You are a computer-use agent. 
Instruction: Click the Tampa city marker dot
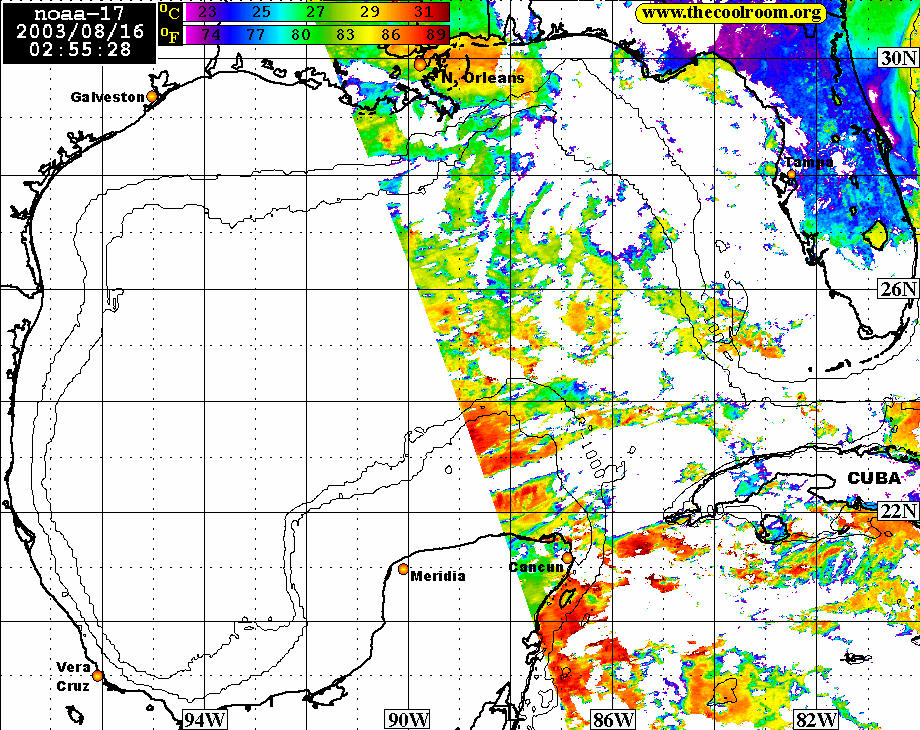(x=792, y=174)
